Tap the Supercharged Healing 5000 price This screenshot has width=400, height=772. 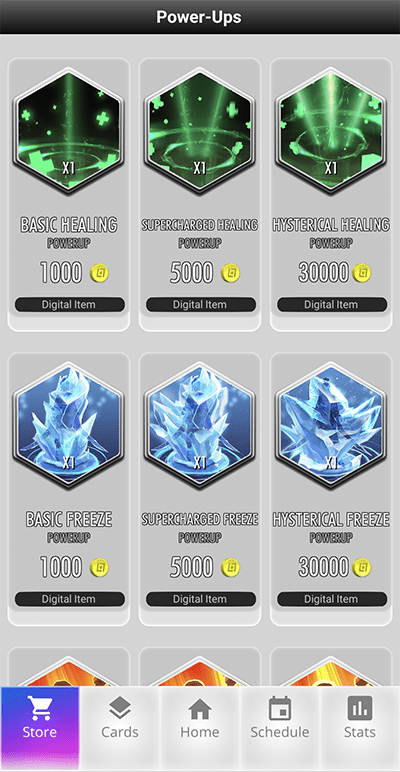[192, 273]
